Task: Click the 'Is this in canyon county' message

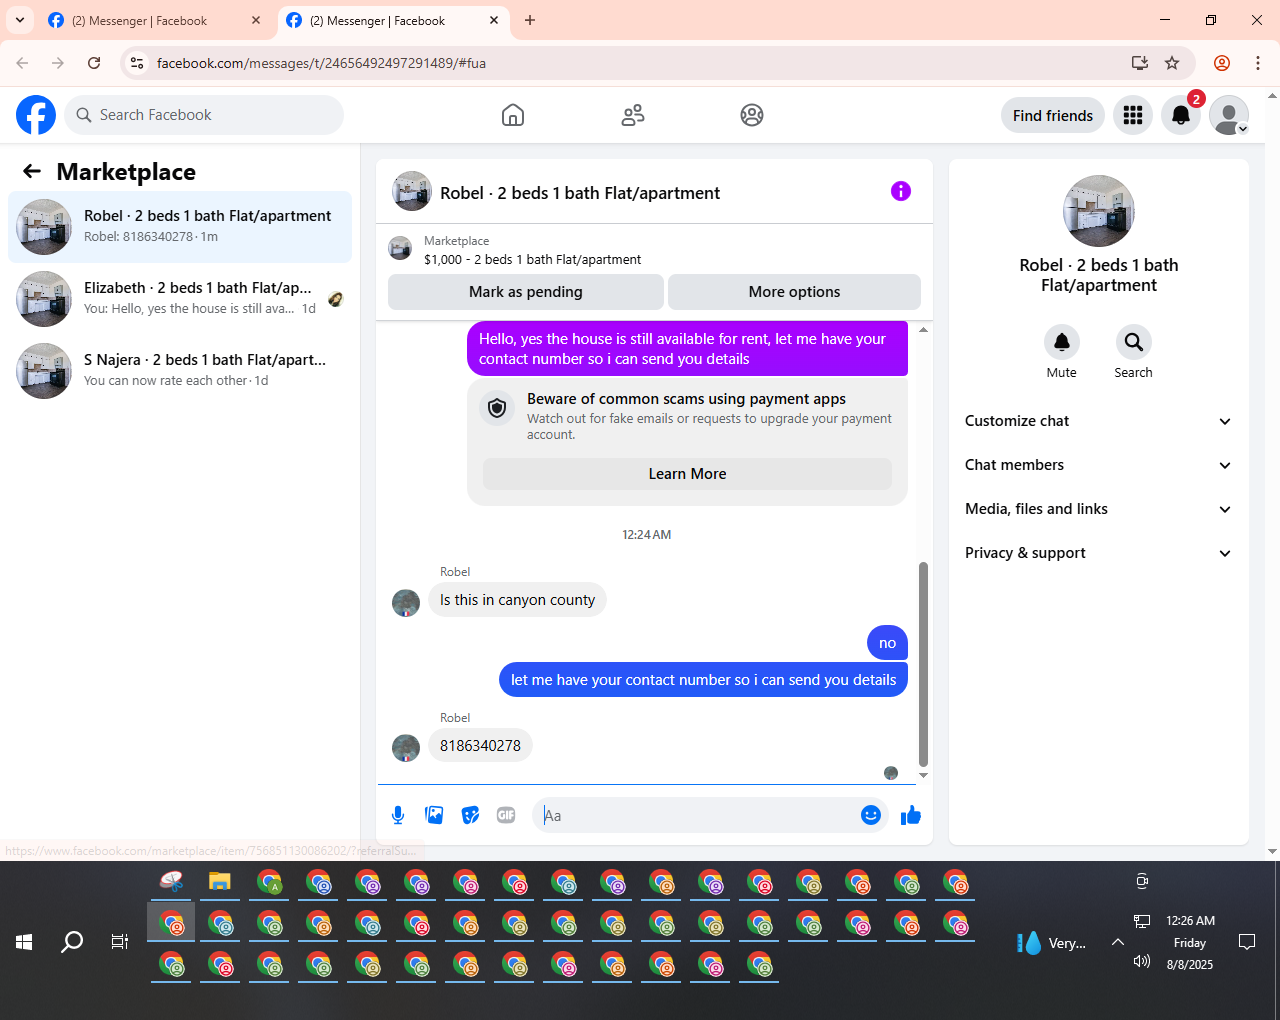Action: 517,600
